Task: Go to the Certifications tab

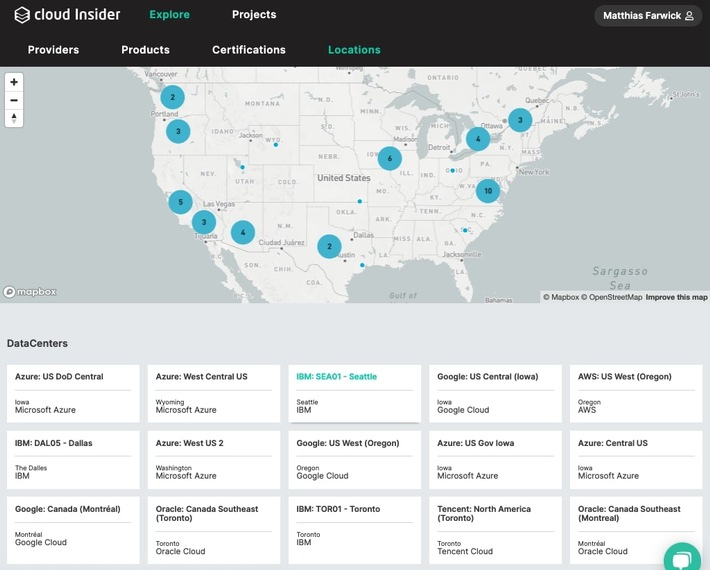Action: point(248,50)
